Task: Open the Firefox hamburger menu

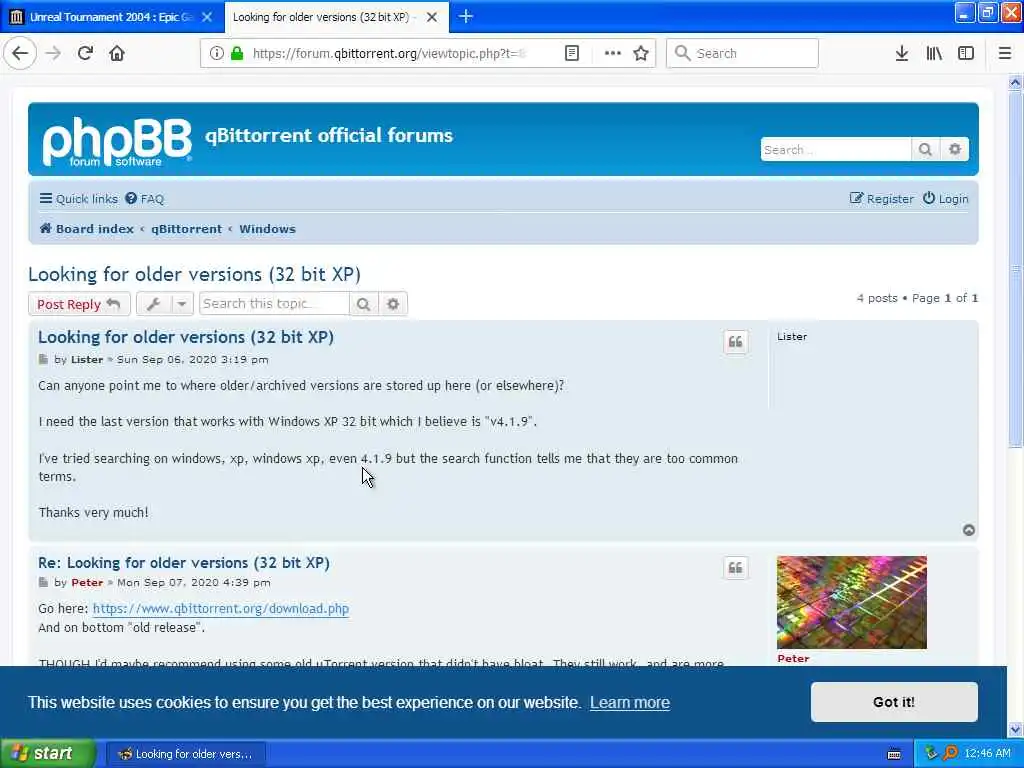Action: pos(1004,53)
